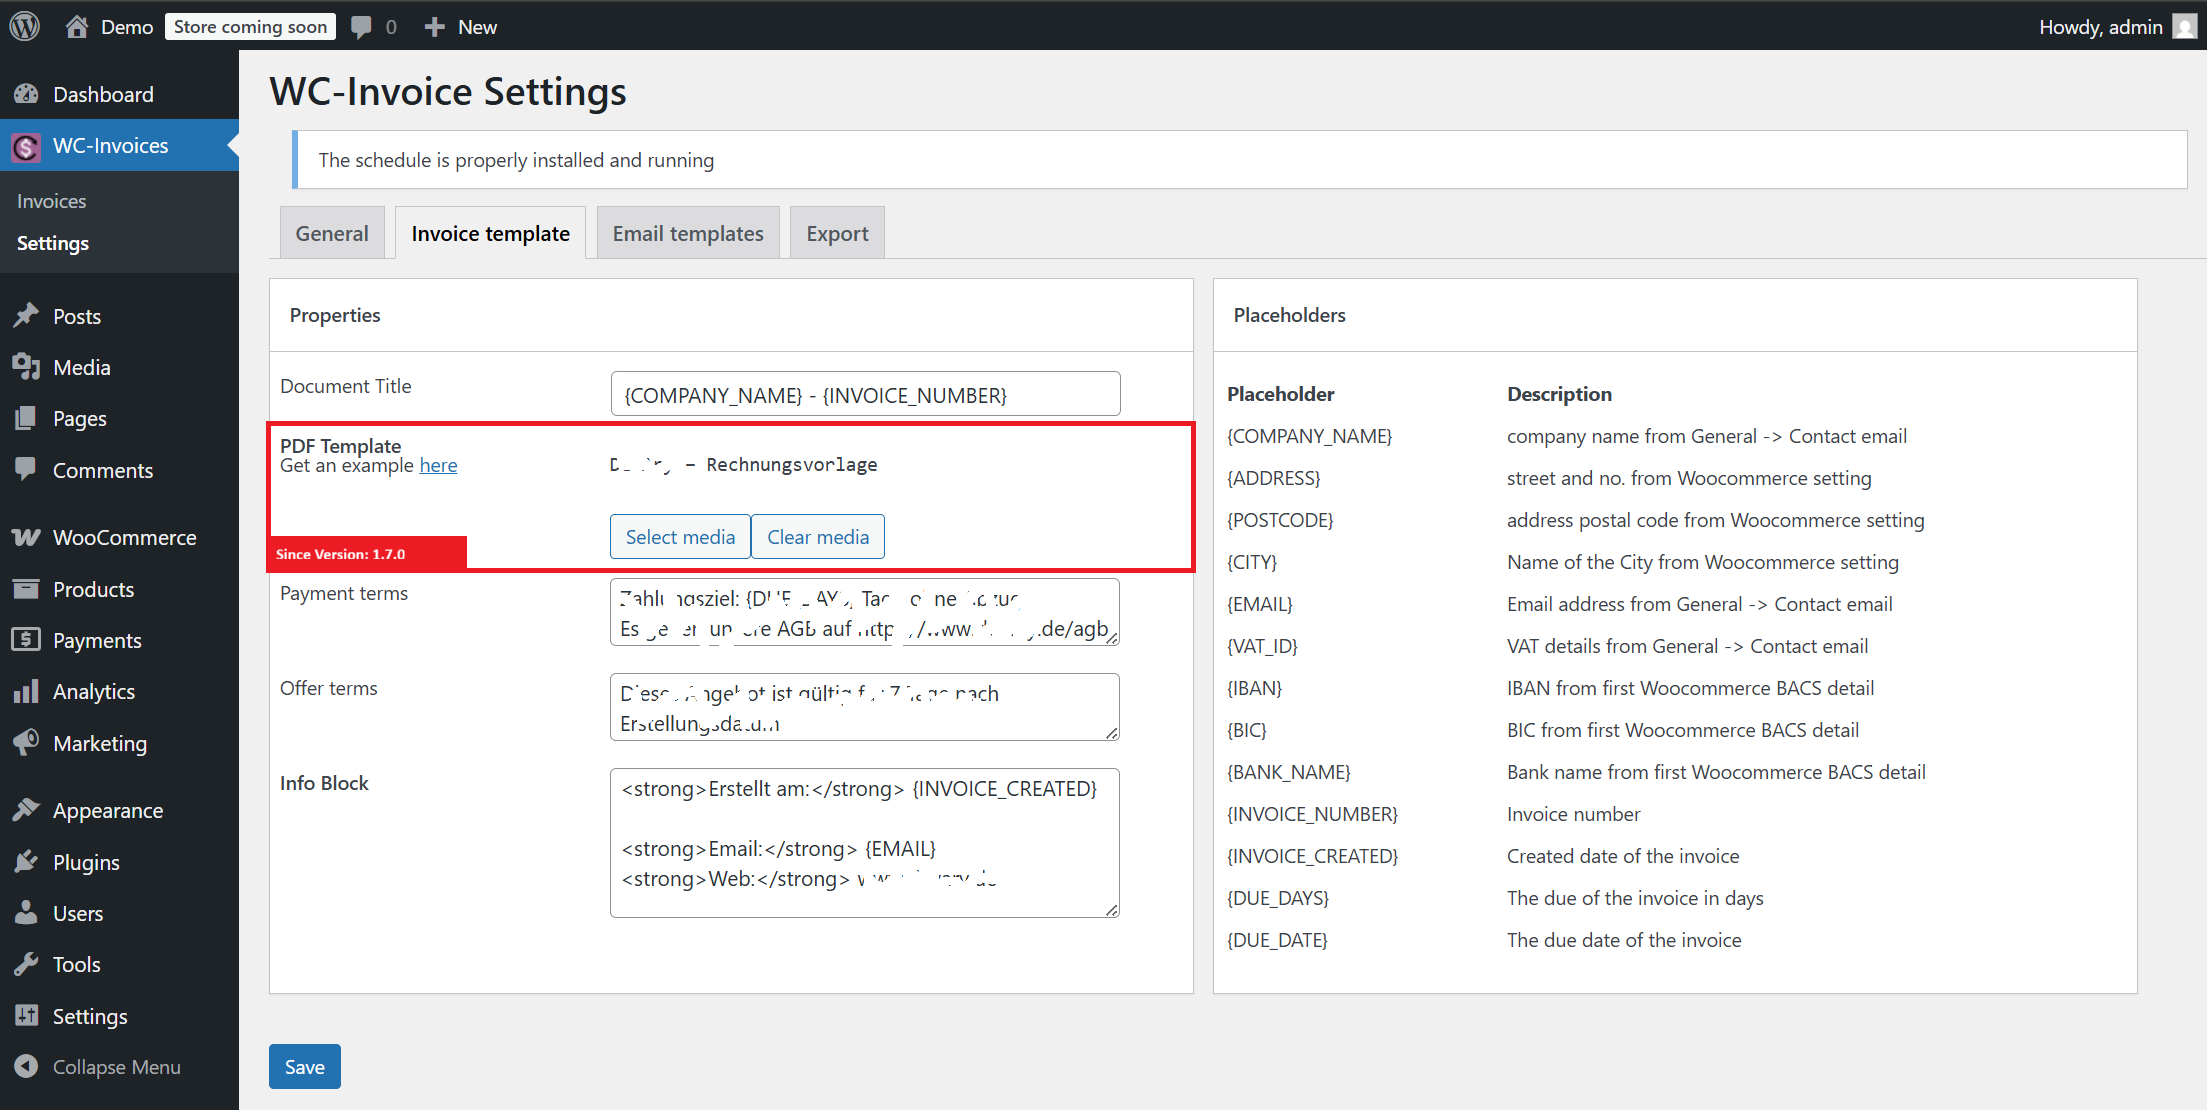Click the Appearance paintbrush icon
The image size is (2207, 1110).
tap(26, 810)
